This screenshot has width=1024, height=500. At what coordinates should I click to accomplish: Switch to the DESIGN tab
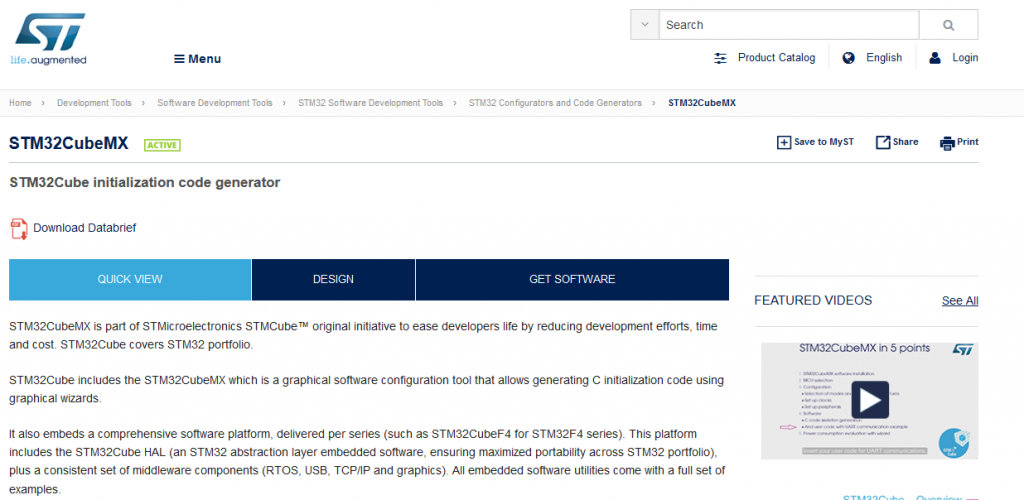[x=333, y=279]
